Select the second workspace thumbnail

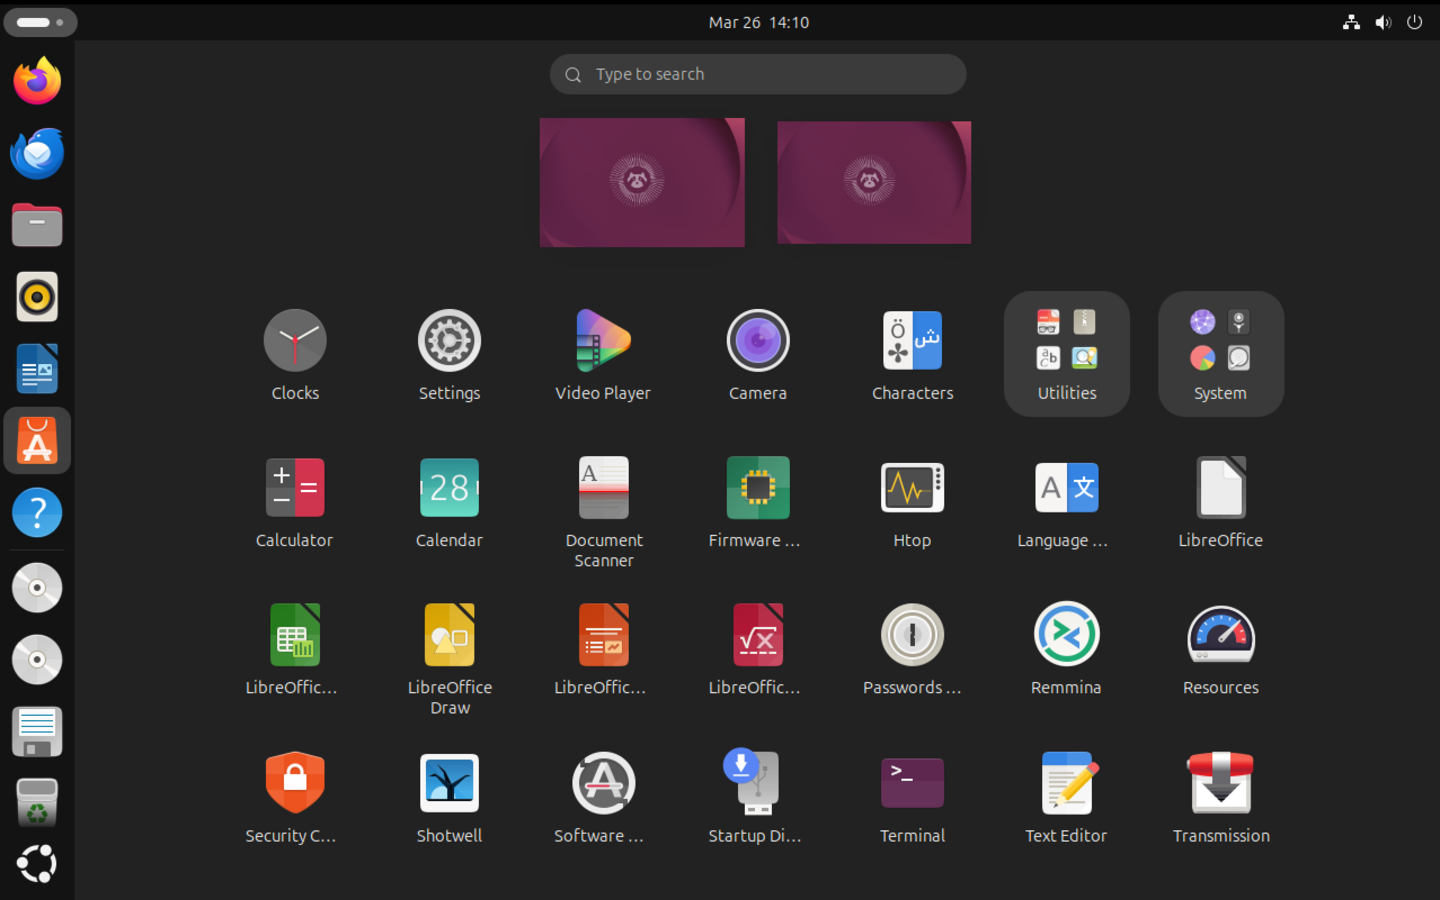(x=873, y=182)
